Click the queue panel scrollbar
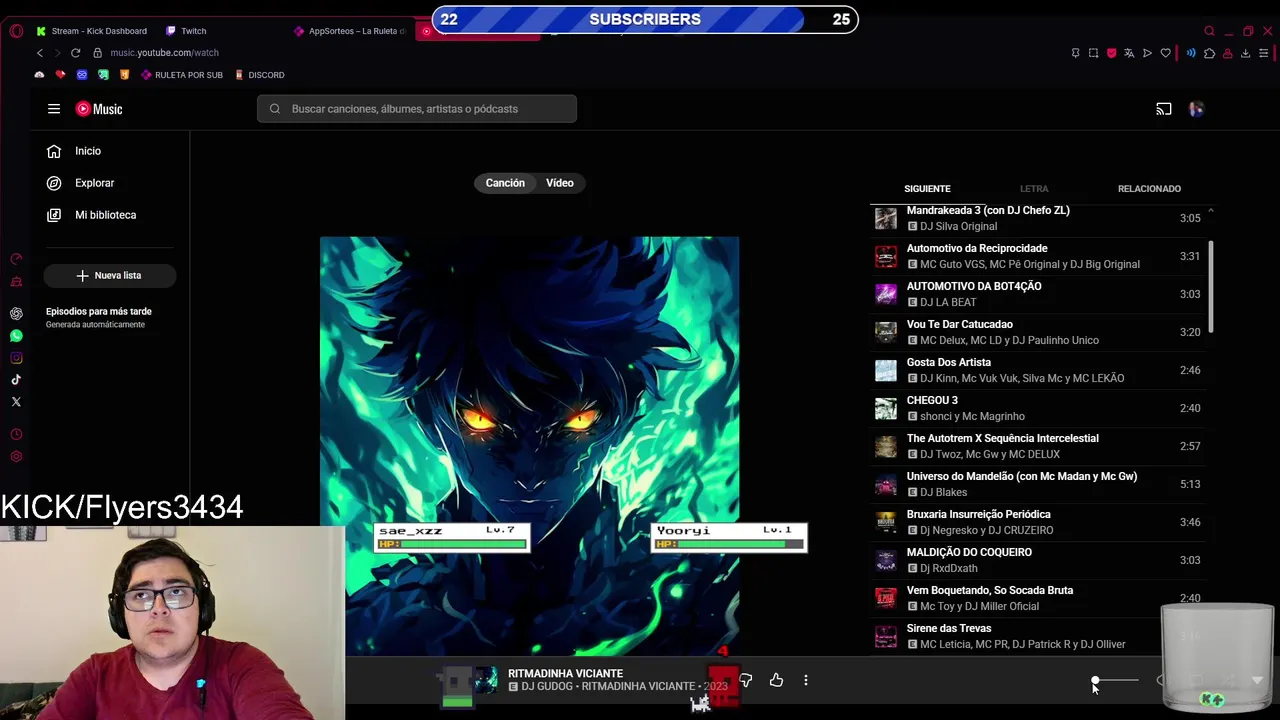The image size is (1280, 720). click(1211, 287)
